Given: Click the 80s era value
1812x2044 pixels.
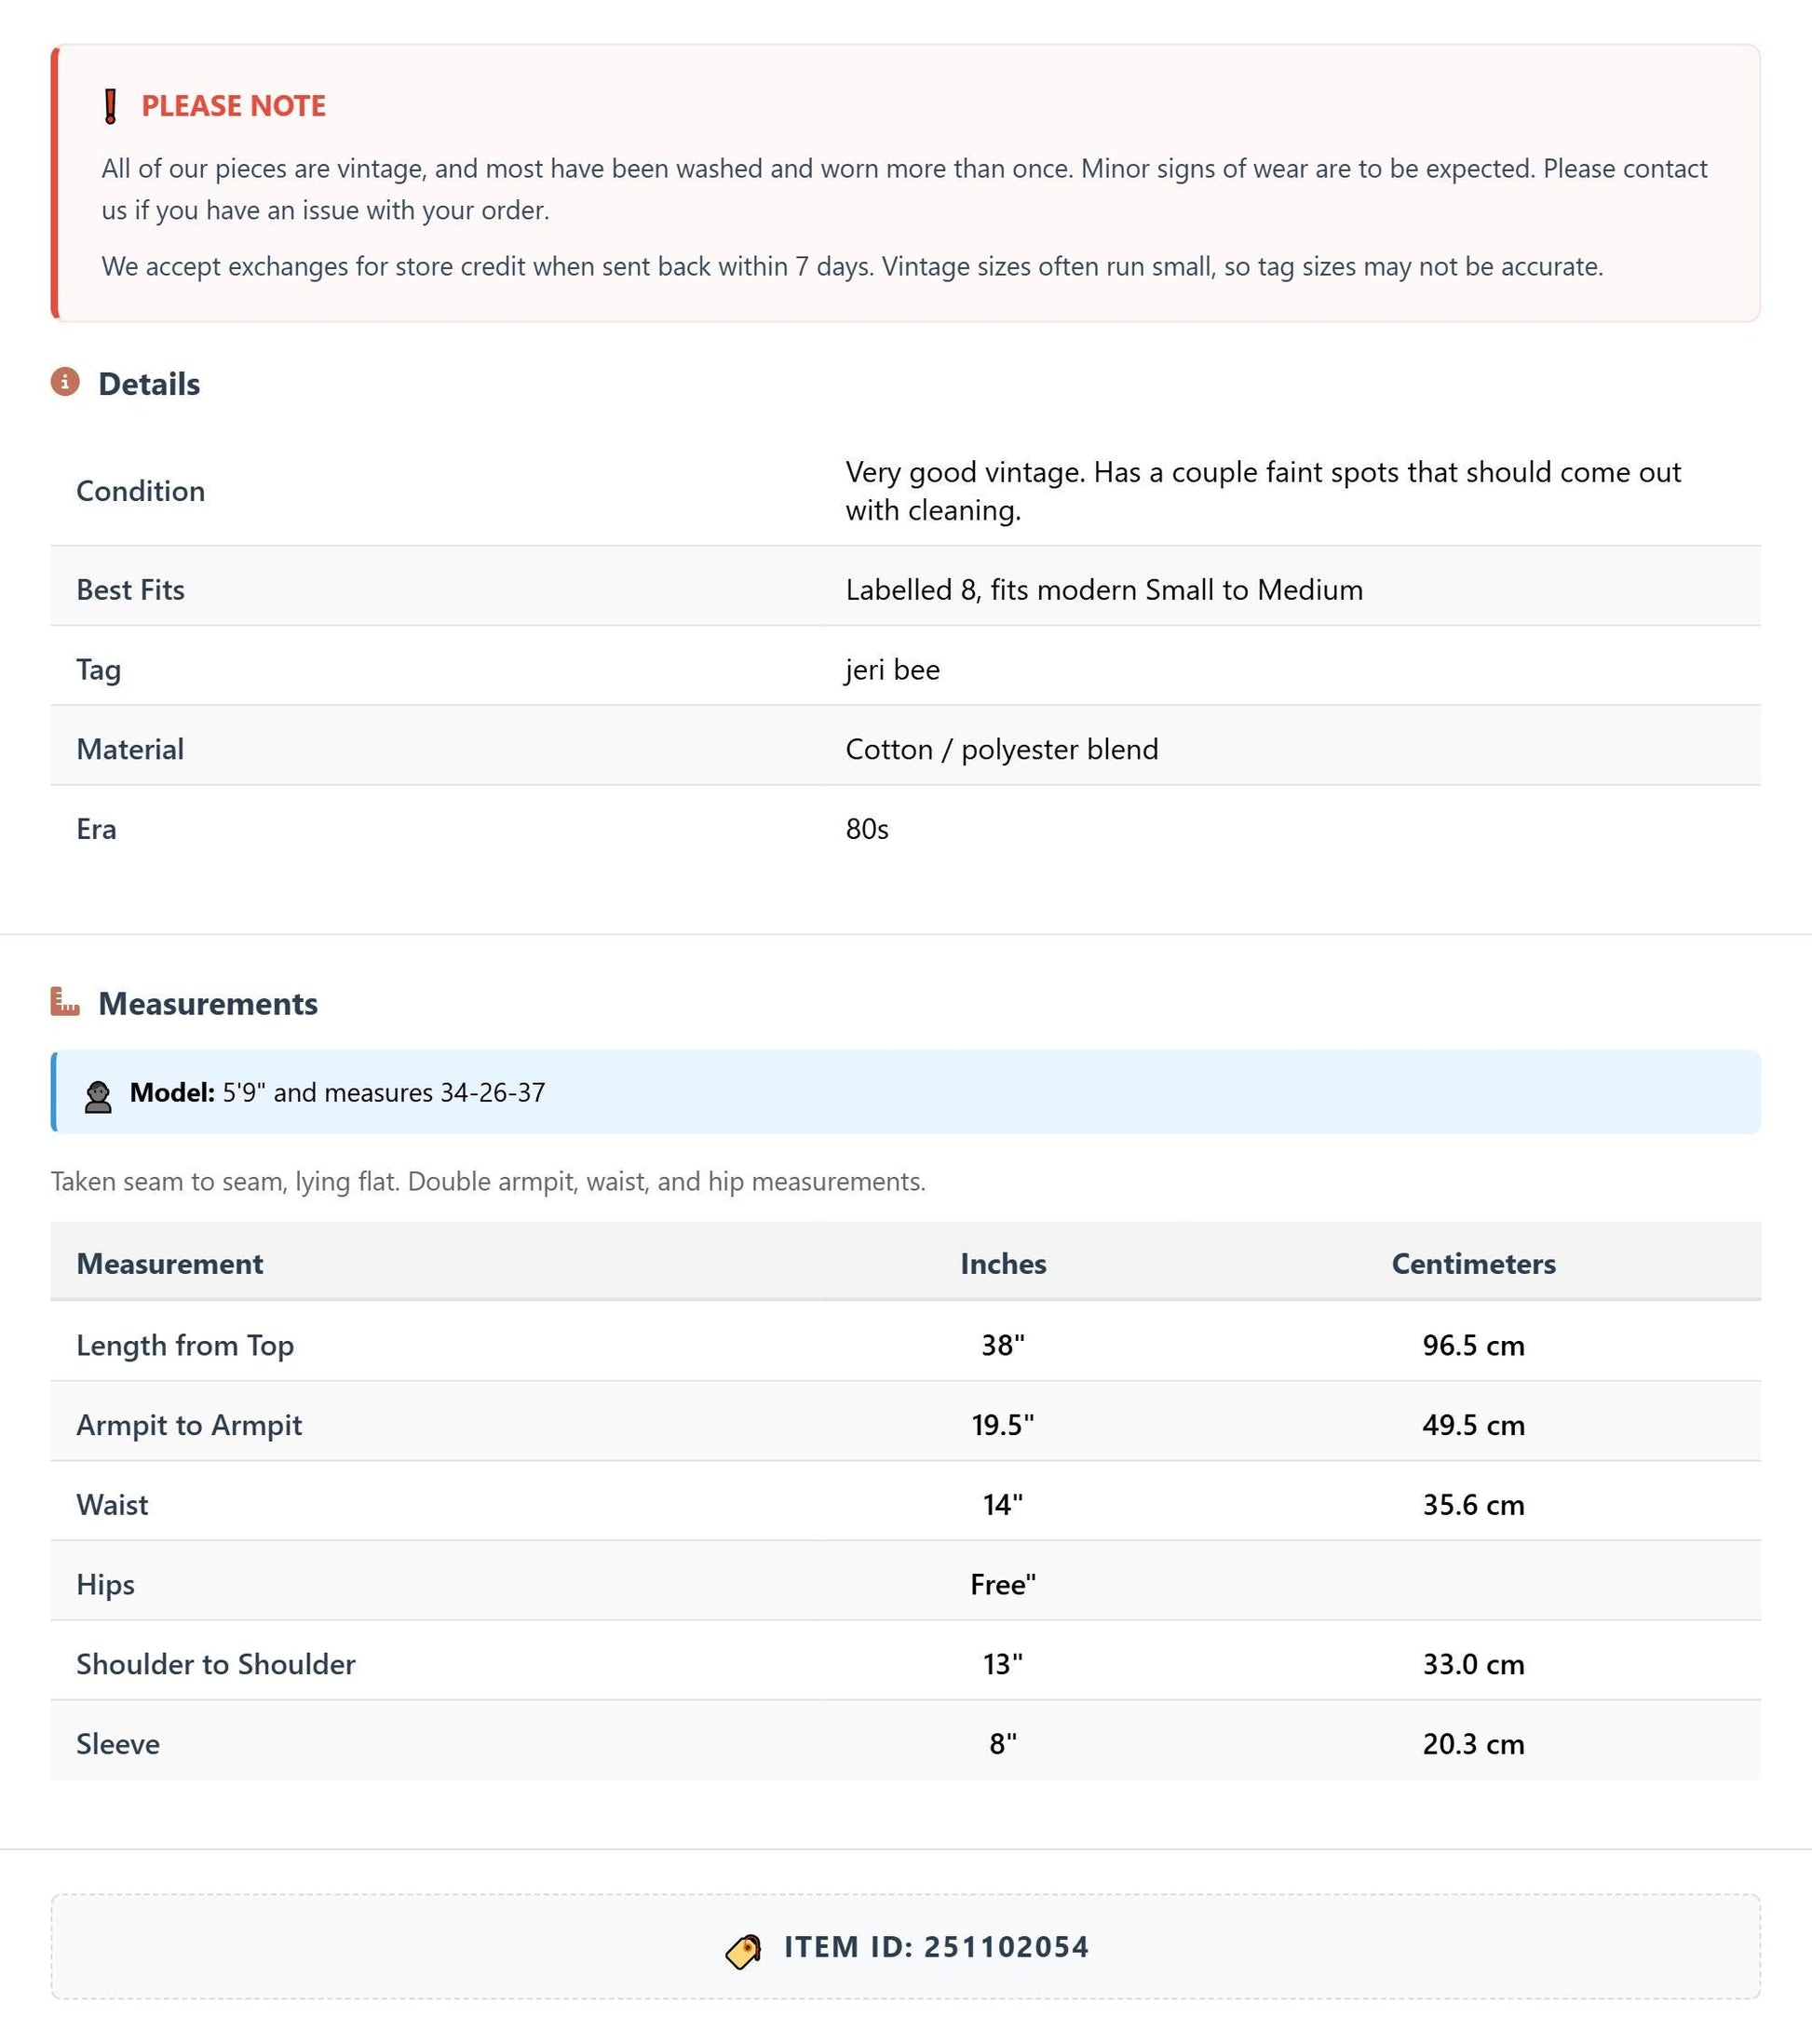Looking at the screenshot, I should pyautogui.click(x=867, y=829).
